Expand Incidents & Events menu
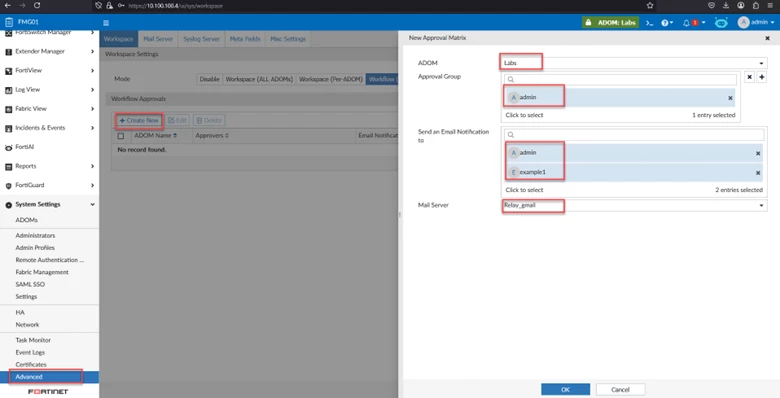This screenshot has height=398, width=780. (x=49, y=128)
